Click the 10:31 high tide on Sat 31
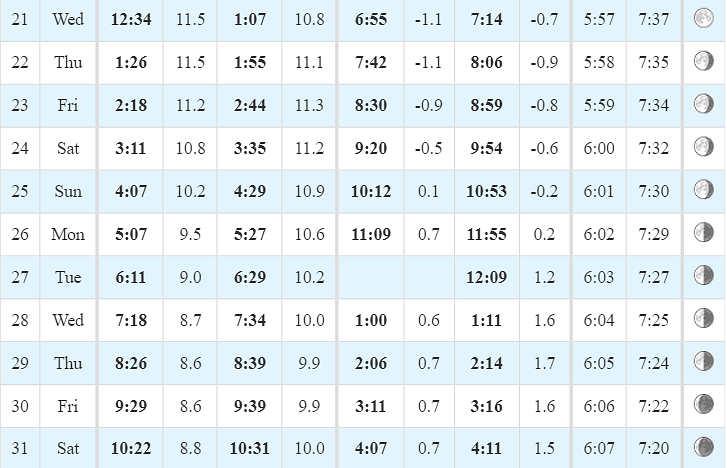Viewport: 727px width, 468px height. (x=249, y=449)
